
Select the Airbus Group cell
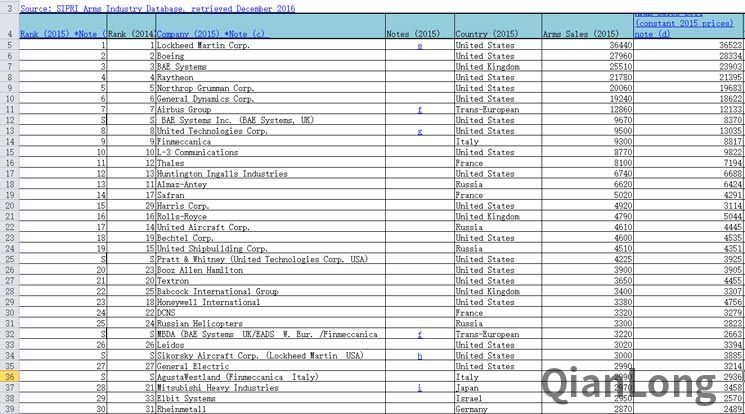pos(270,109)
